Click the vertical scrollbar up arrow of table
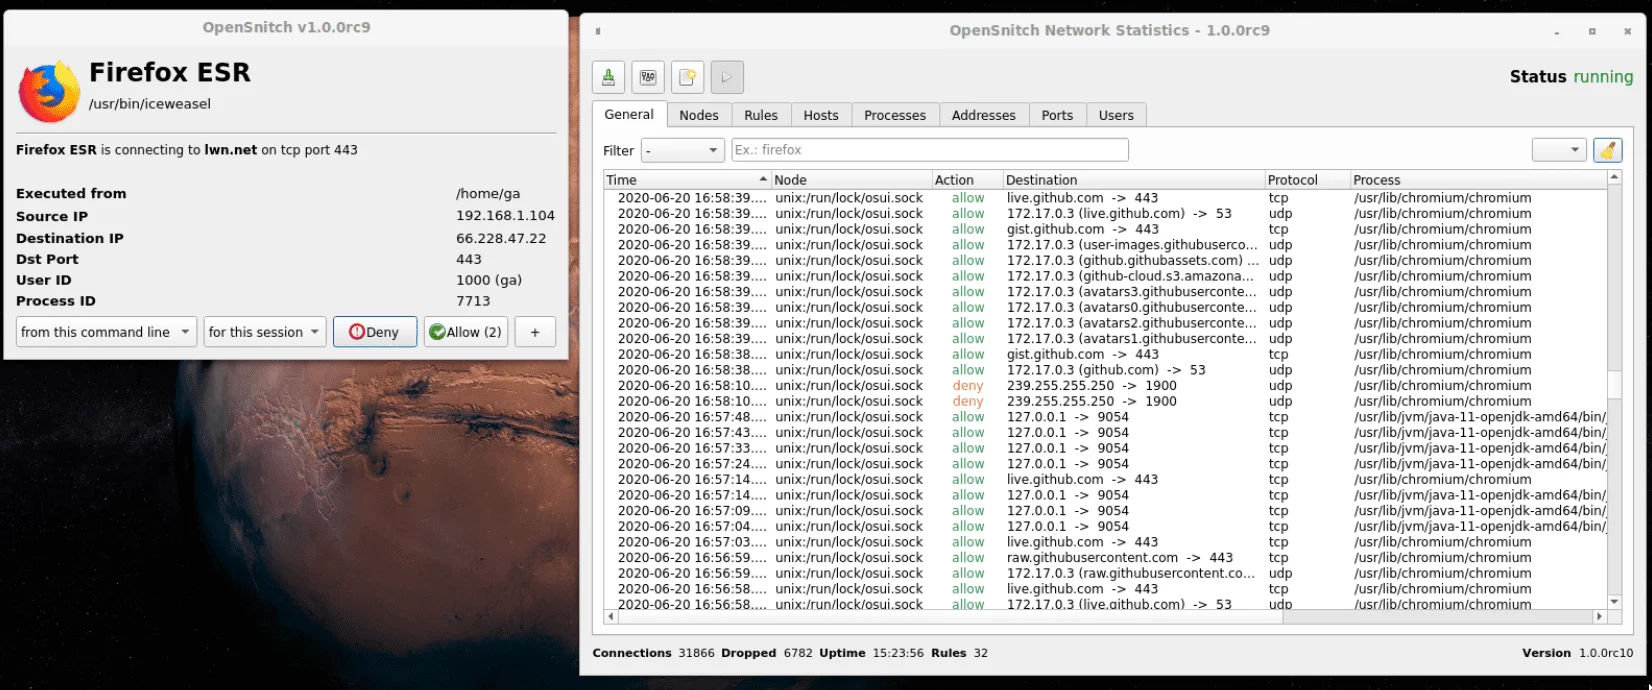Viewport: 1652px width, 690px height. tap(1614, 178)
